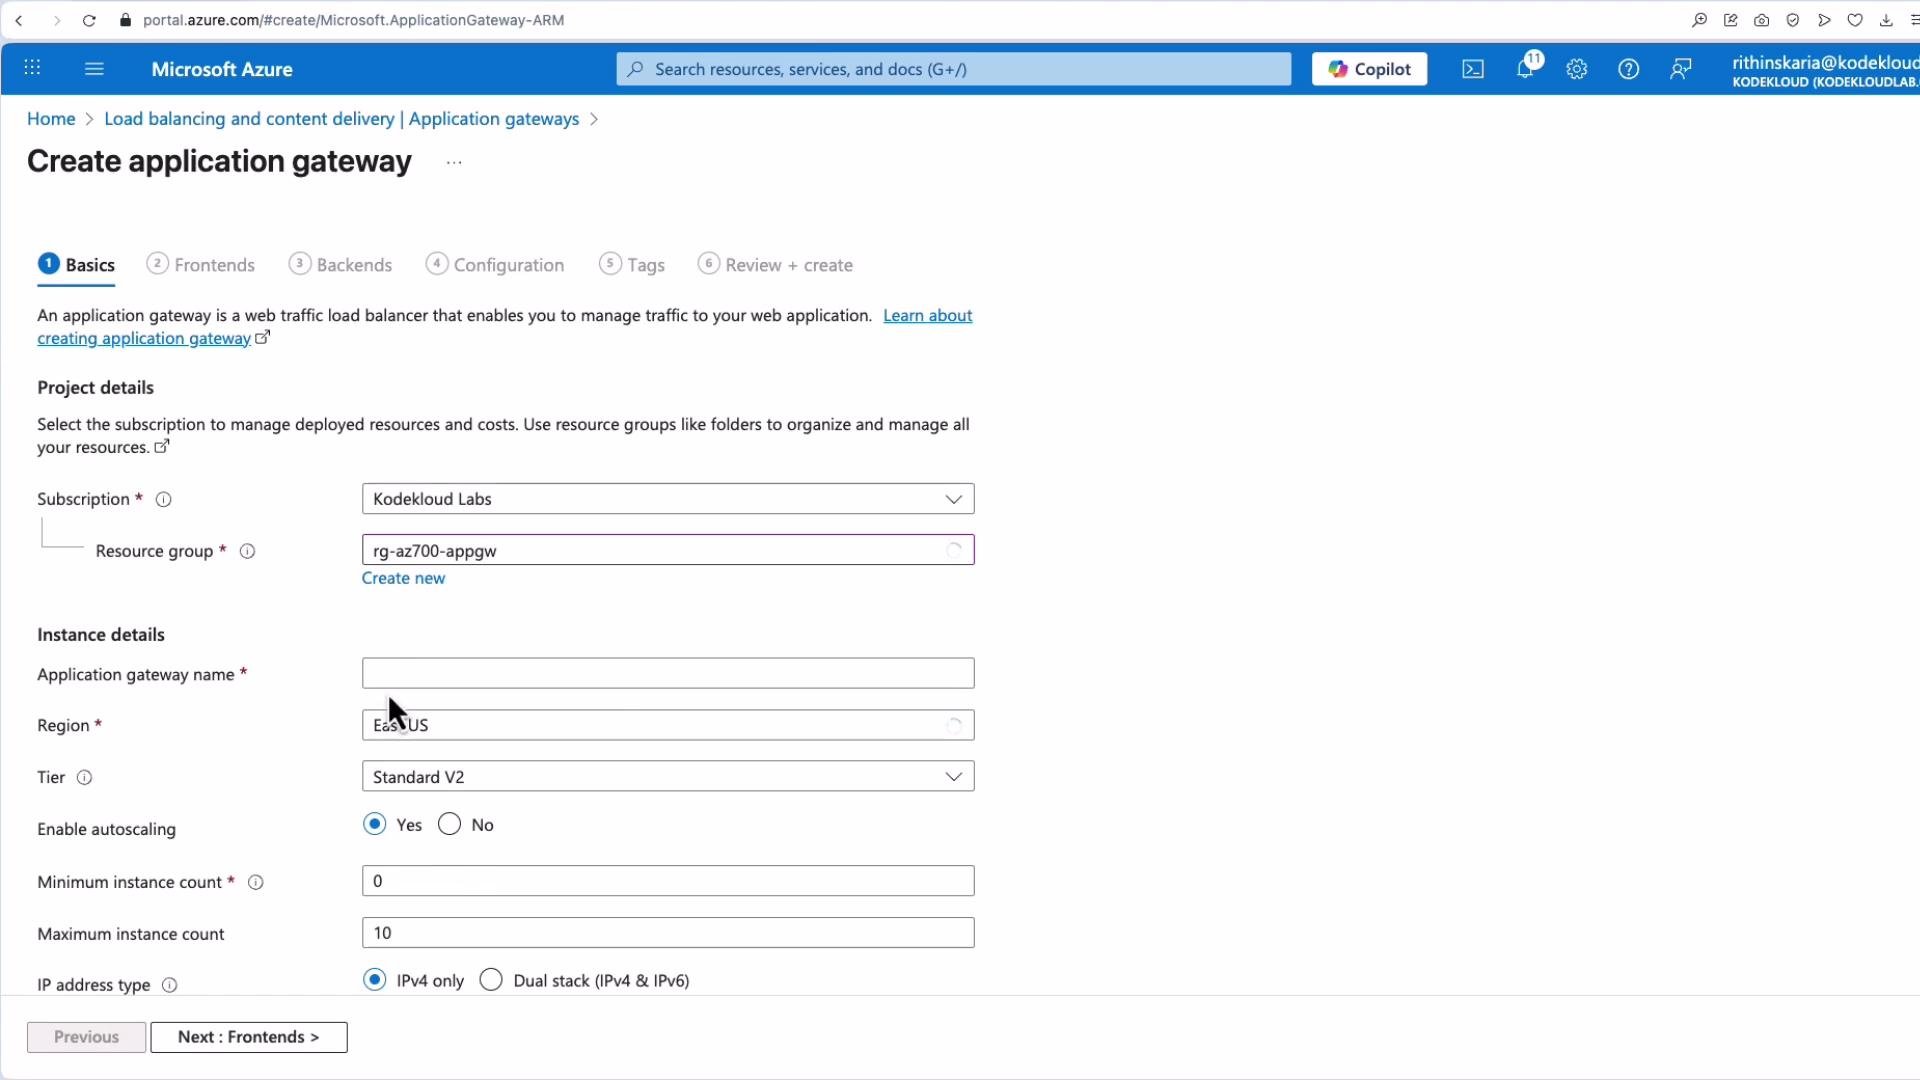Click the Previous button
This screenshot has width=1920, height=1080.
86,1037
